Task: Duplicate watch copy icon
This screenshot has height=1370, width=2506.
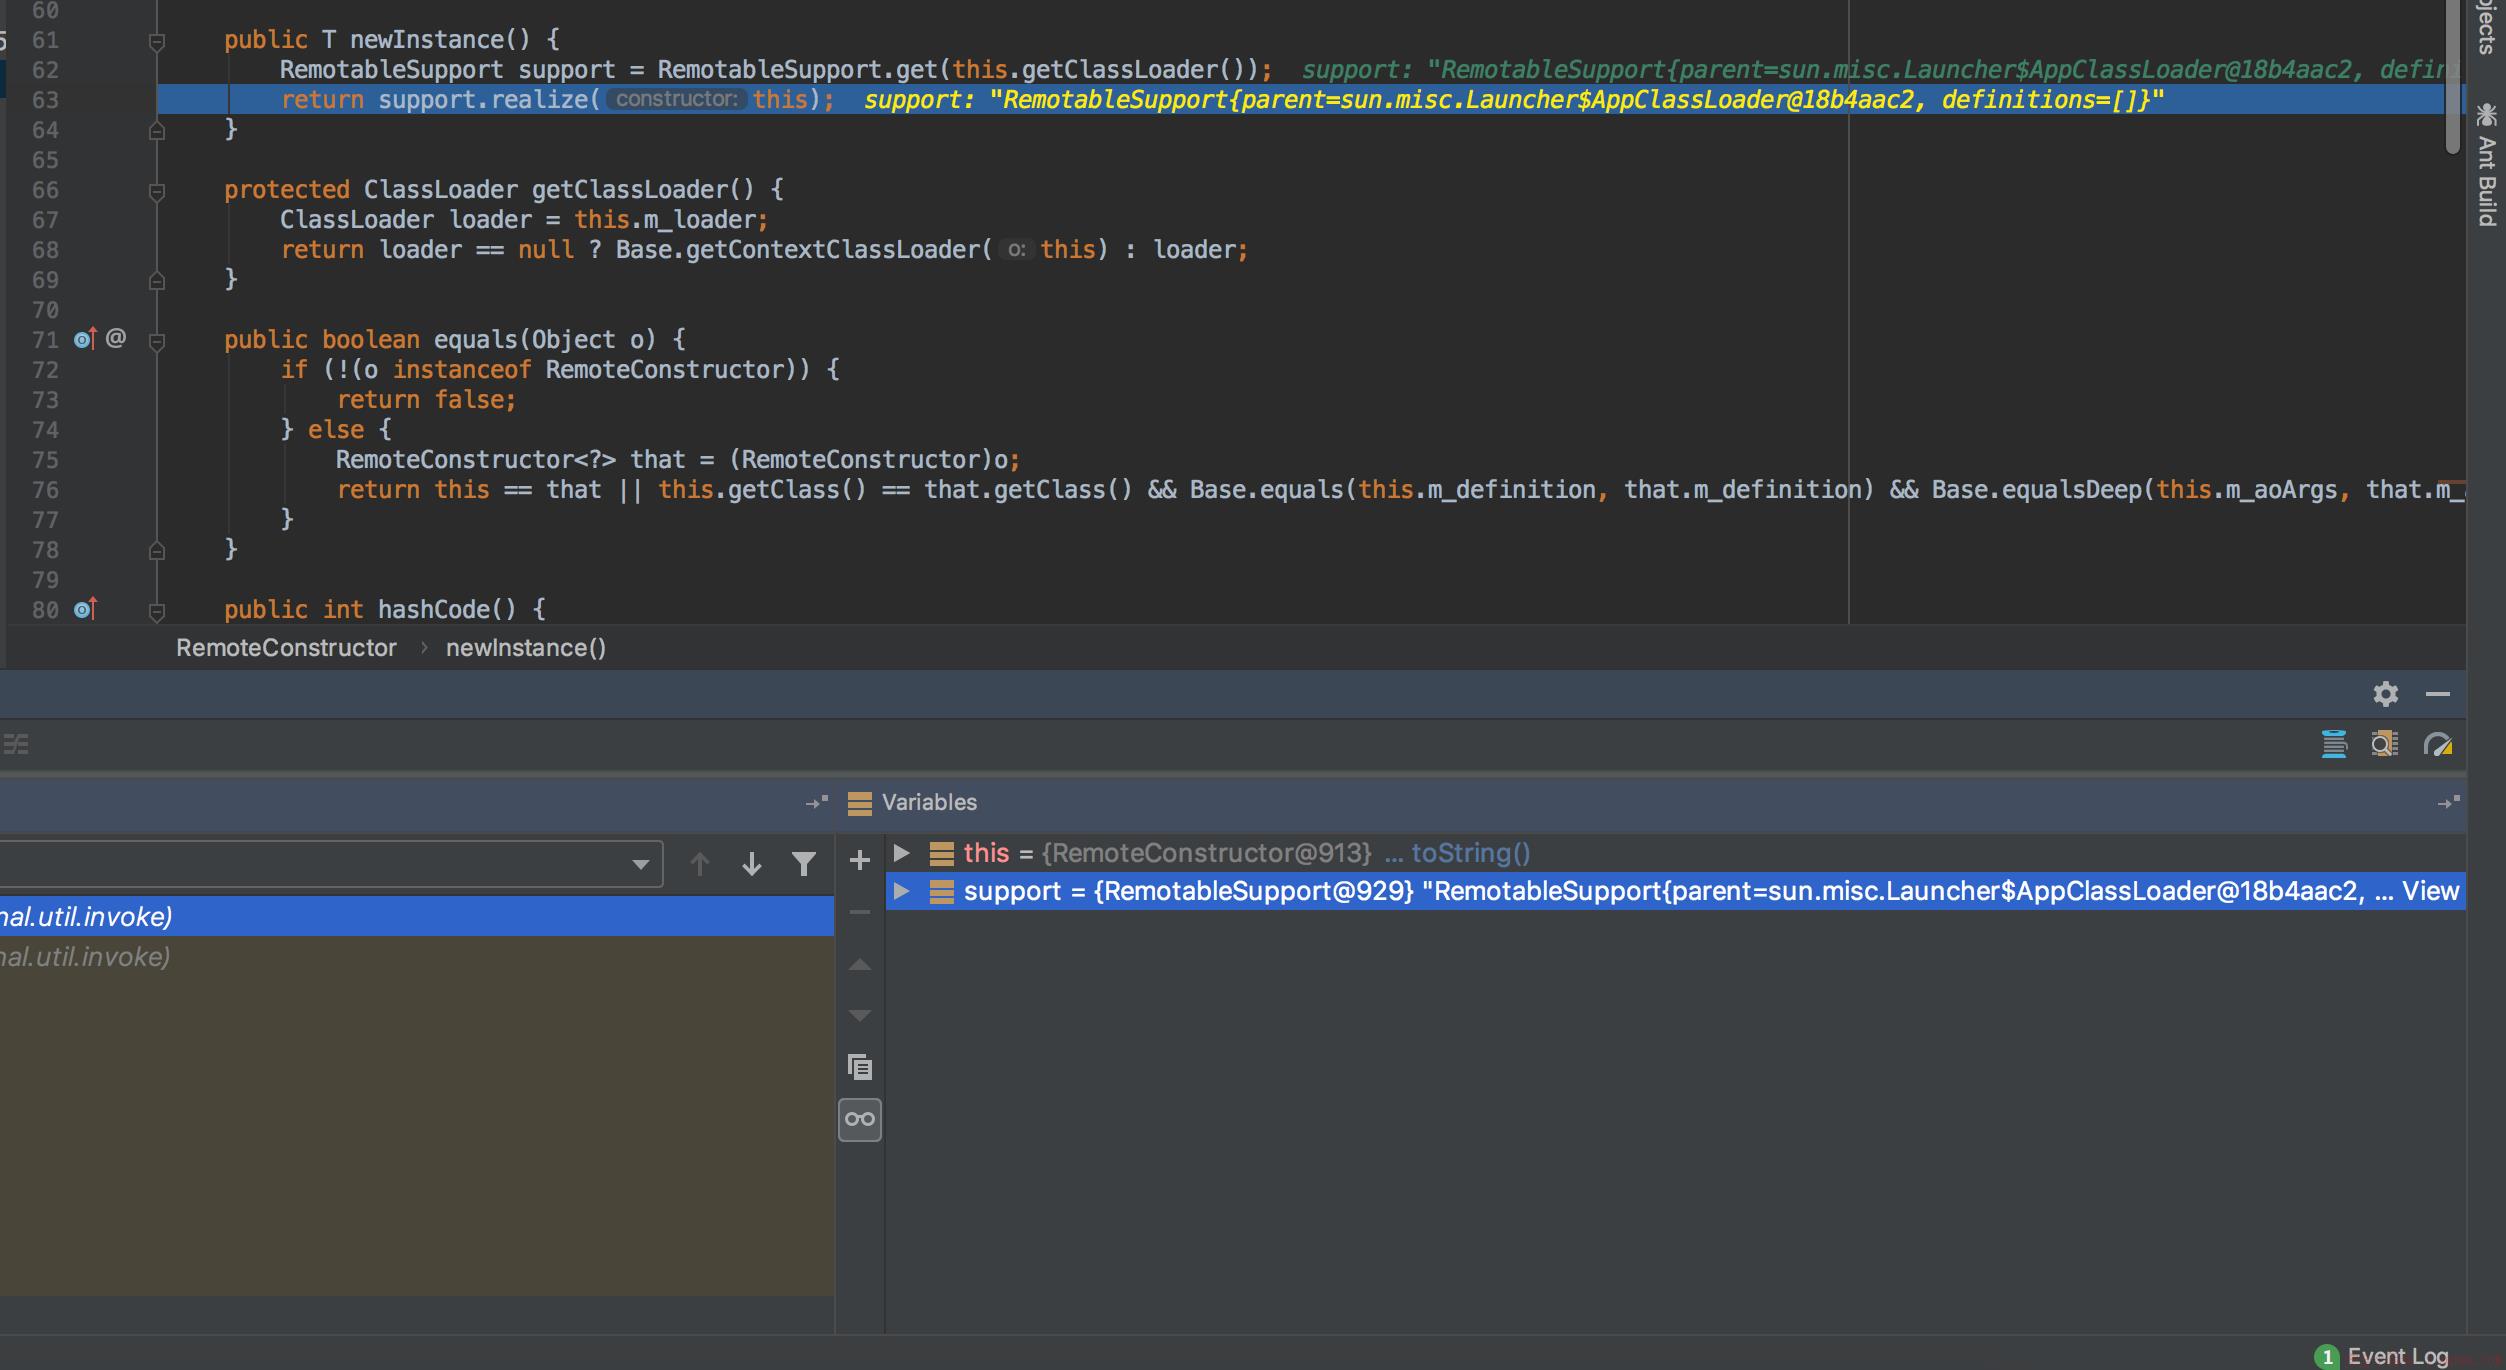Action: point(860,1067)
